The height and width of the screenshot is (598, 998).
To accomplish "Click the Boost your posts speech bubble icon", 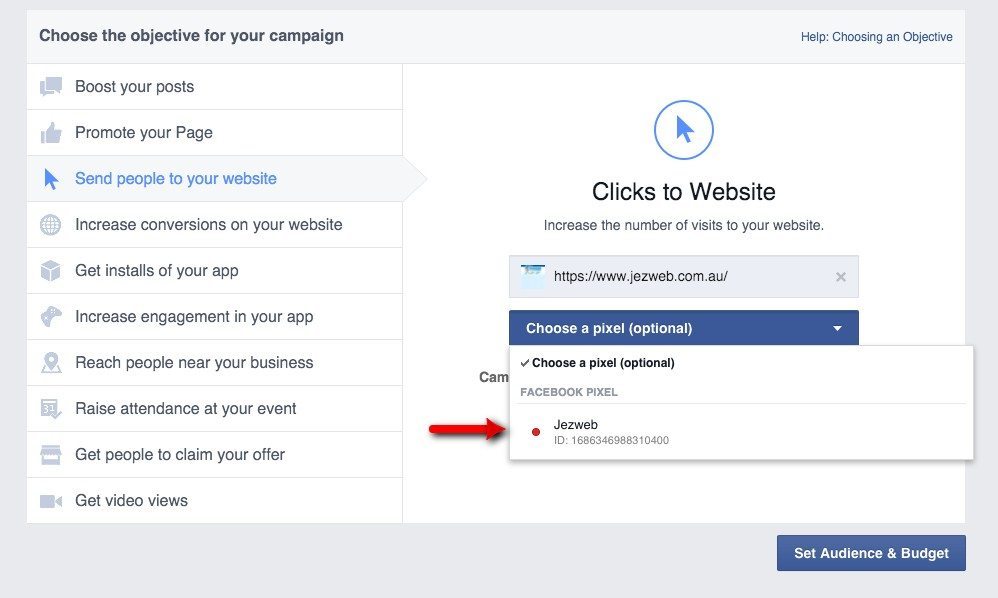I will tap(51, 87).
